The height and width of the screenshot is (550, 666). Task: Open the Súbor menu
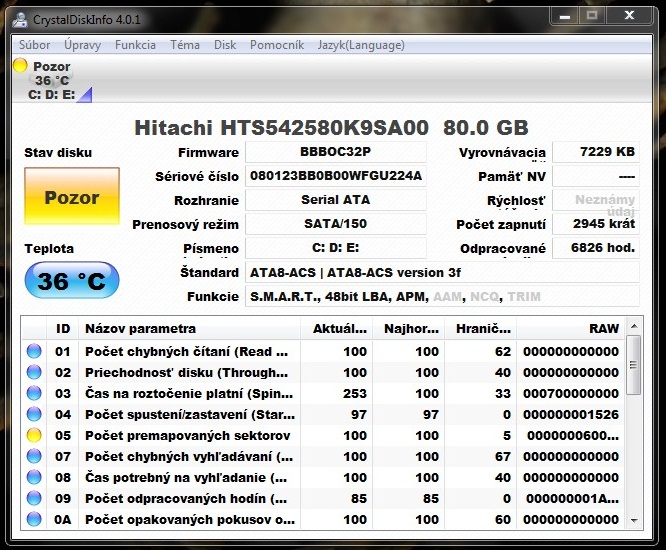click(x=35, y=45)
